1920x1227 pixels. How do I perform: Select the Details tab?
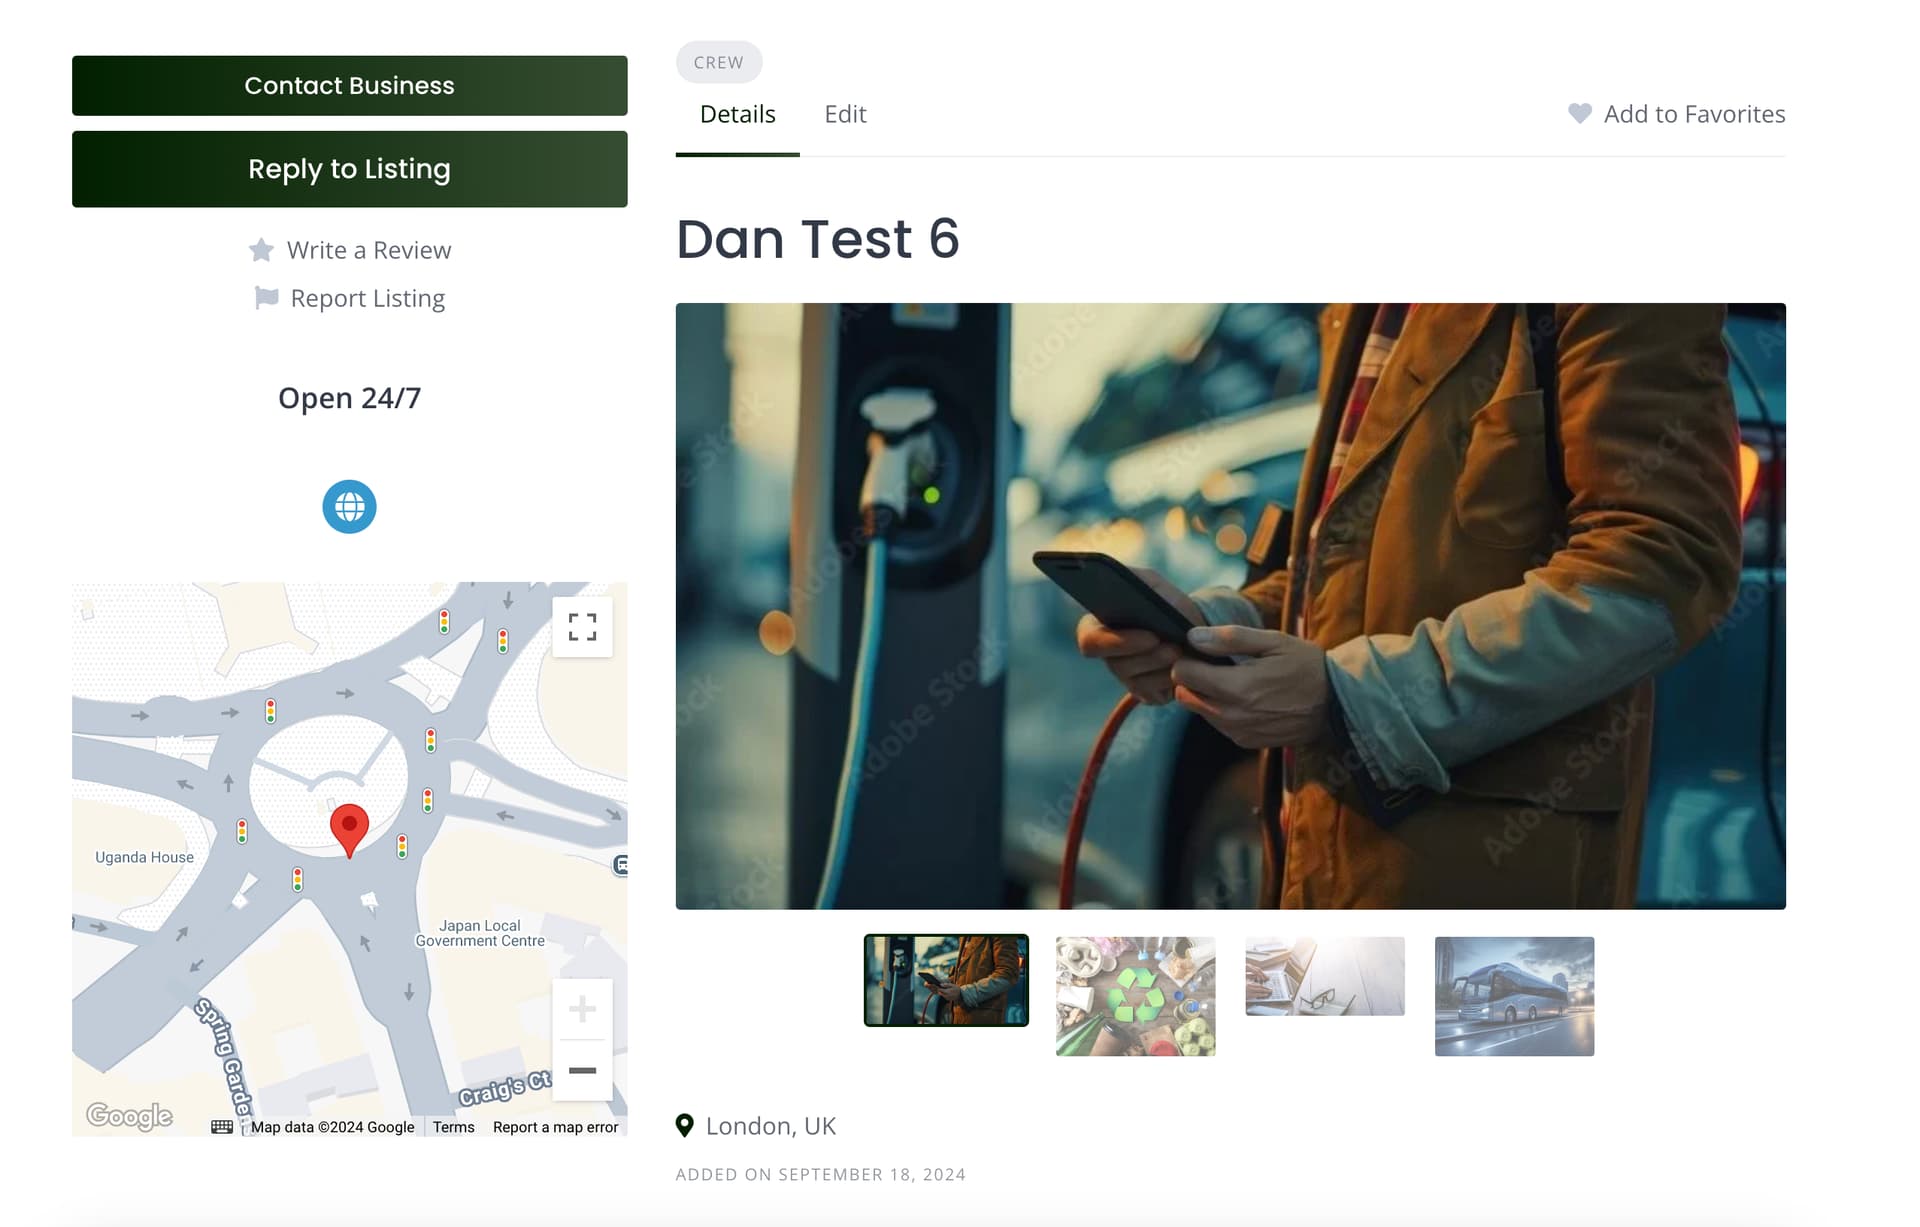click(738, 114)
